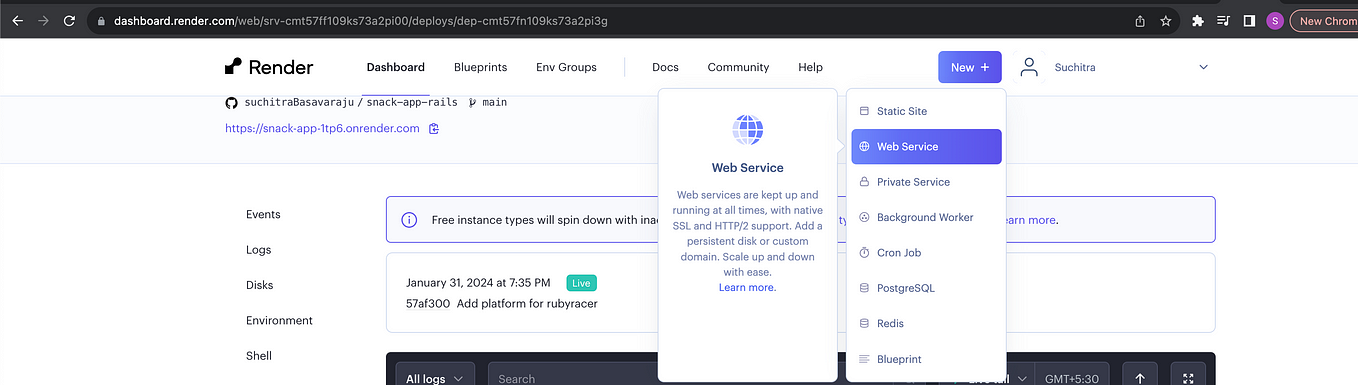The height and width of the screenshot is (385, 1358).
Task: Expand the Suchitra account dropdown
Action: pos(1203,67)
